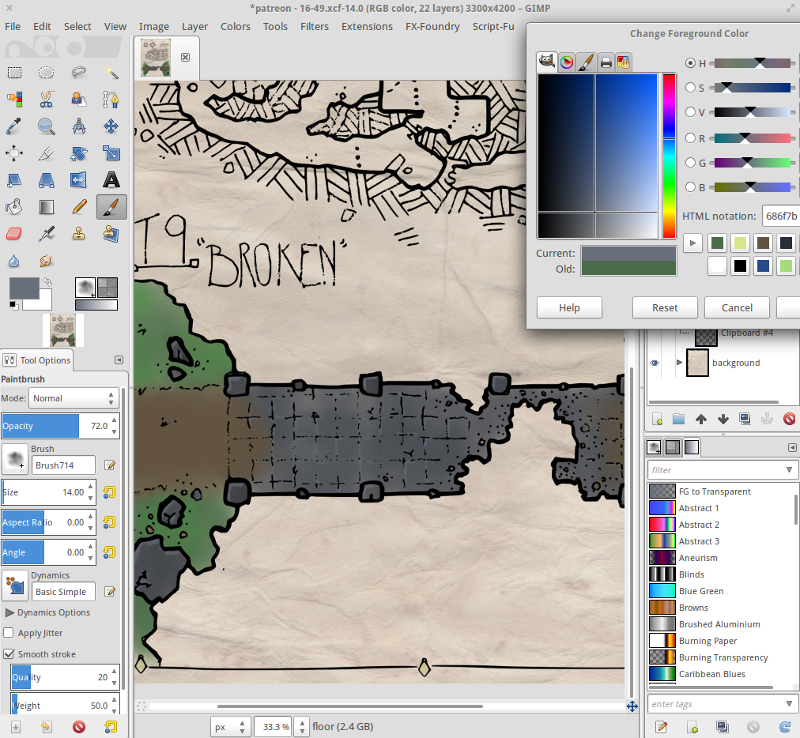Select the Text tool

(112, 180)
